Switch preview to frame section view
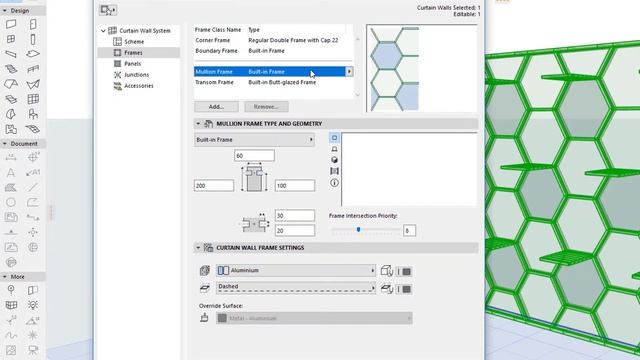Image resolution: width=640 pixels, height=360 pixels. pos(334,171)
